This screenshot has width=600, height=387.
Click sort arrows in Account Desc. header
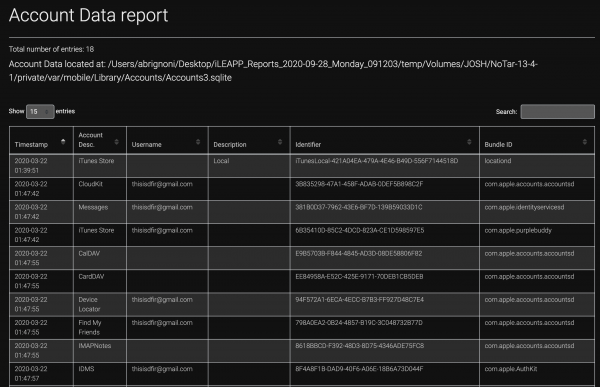[x=116, y=142]
